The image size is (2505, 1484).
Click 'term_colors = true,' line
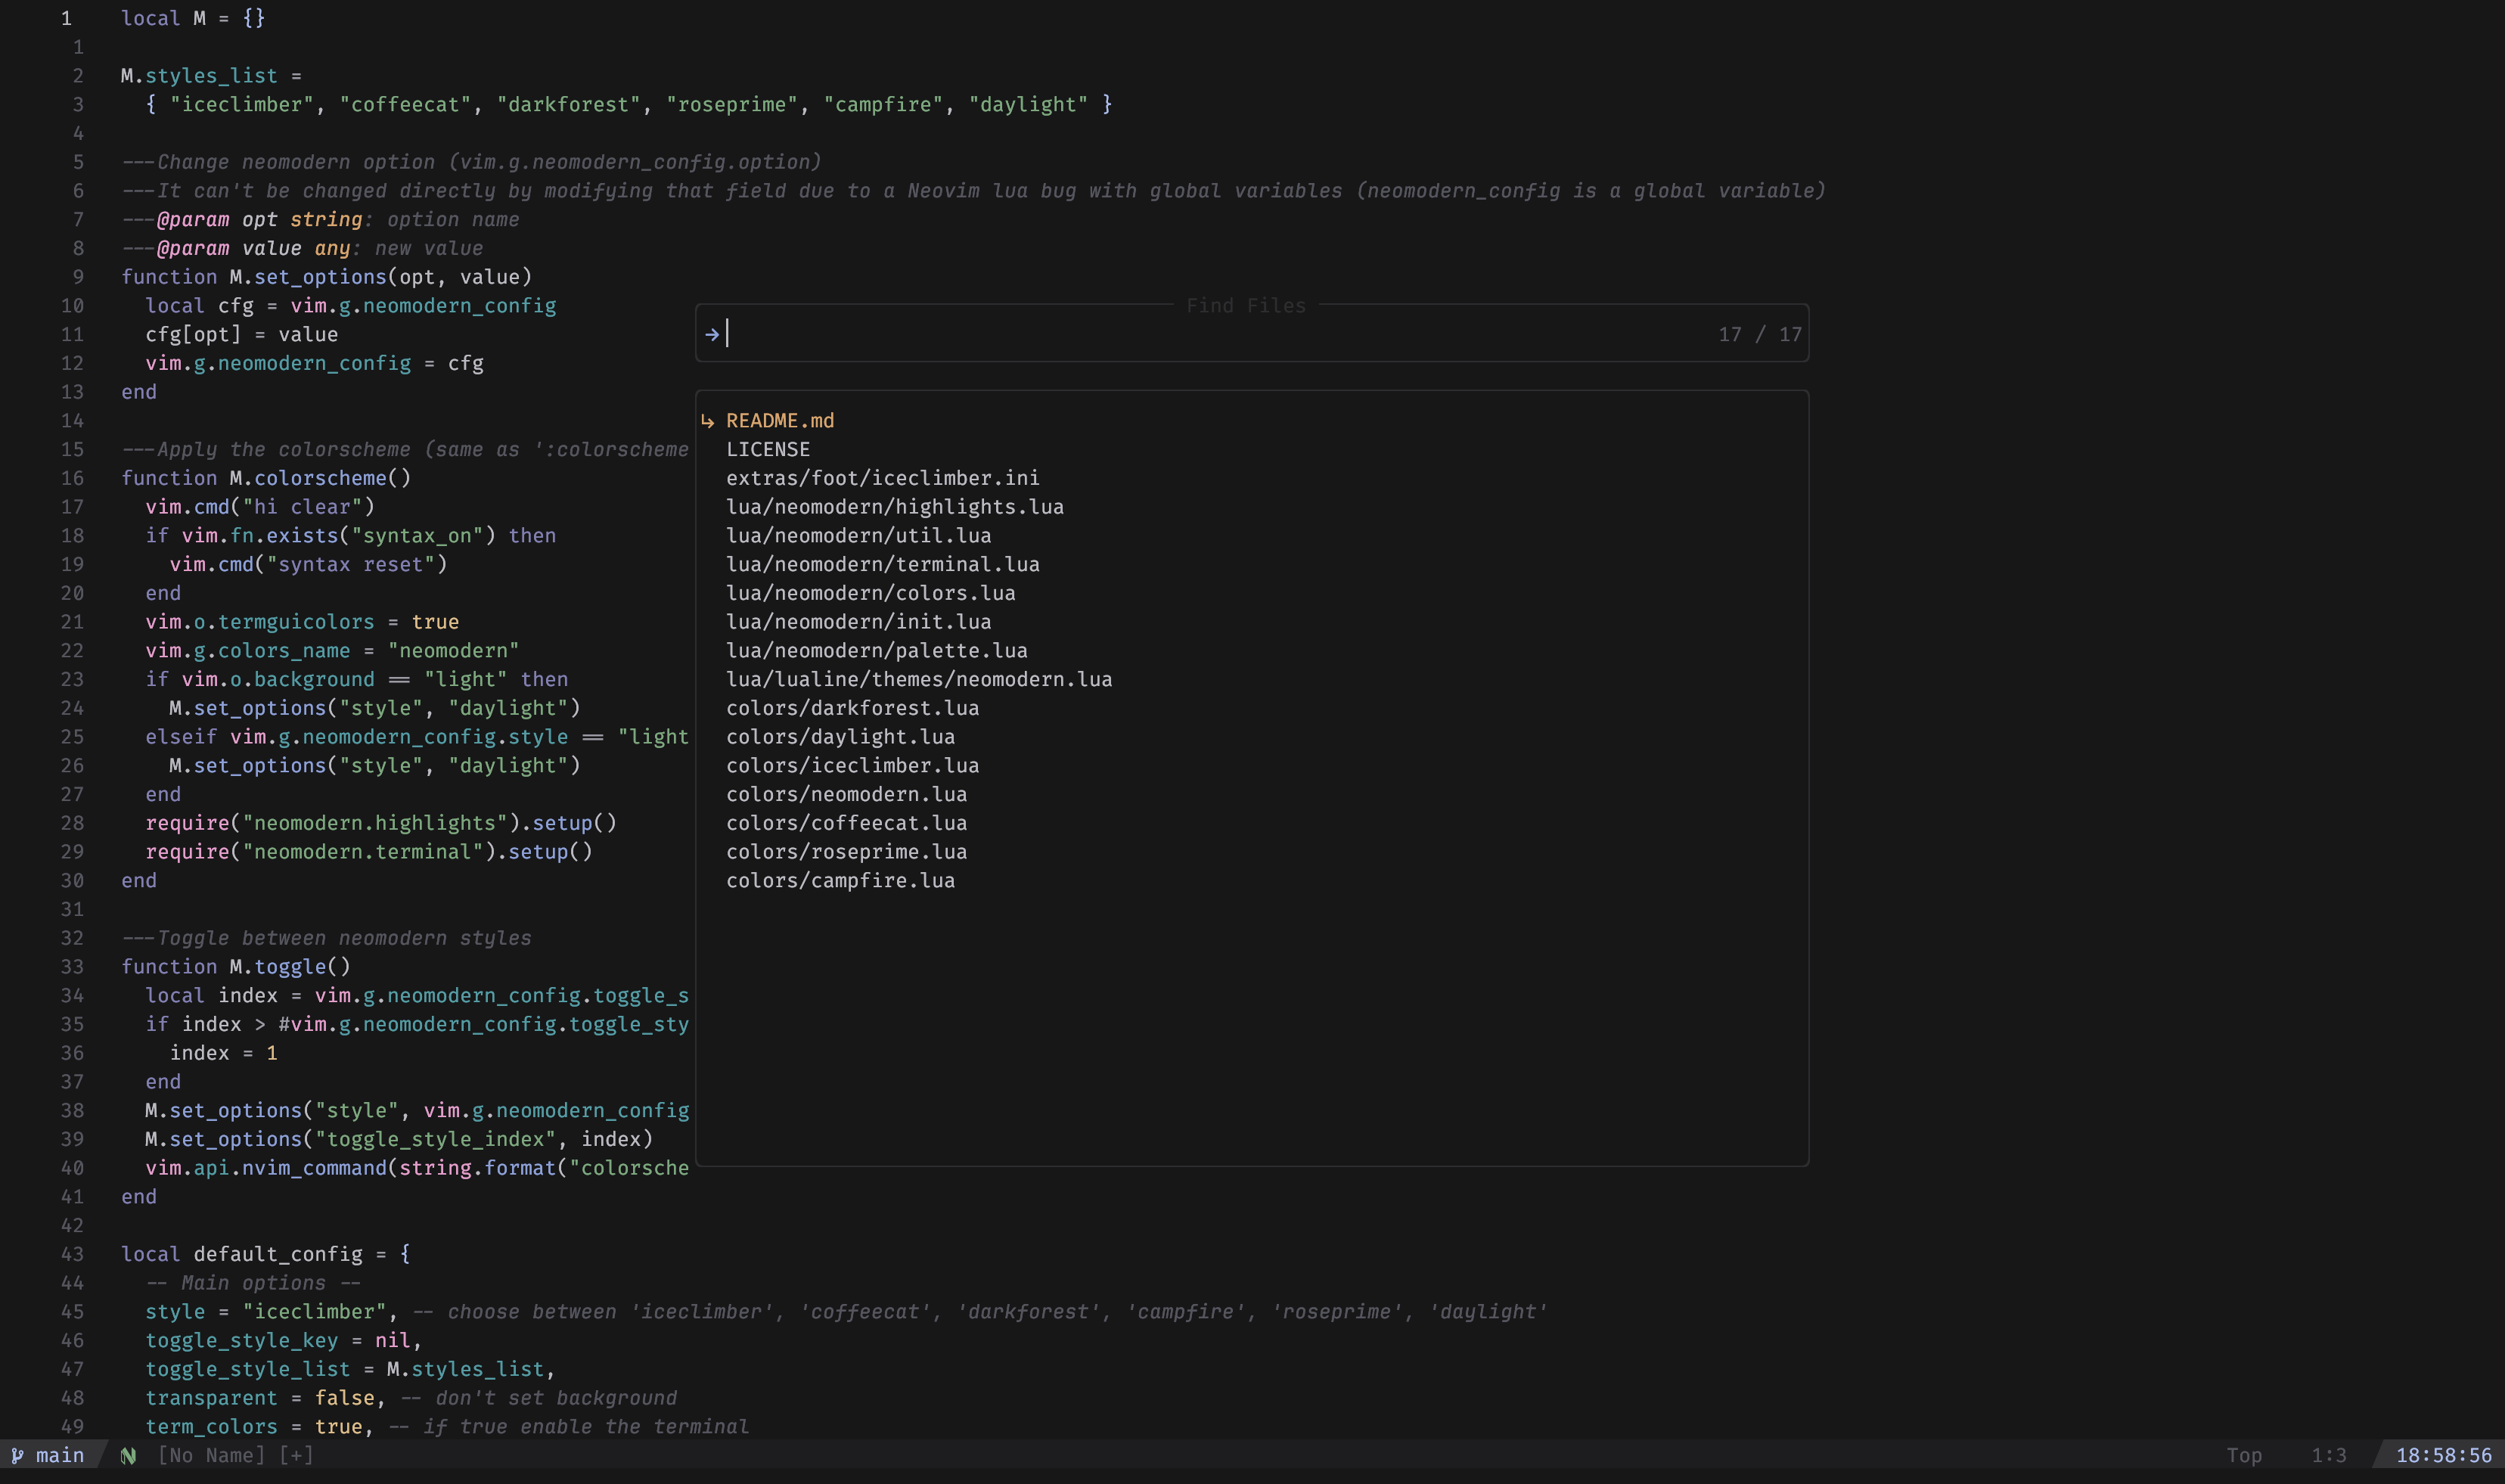[x=260, y=1427]
